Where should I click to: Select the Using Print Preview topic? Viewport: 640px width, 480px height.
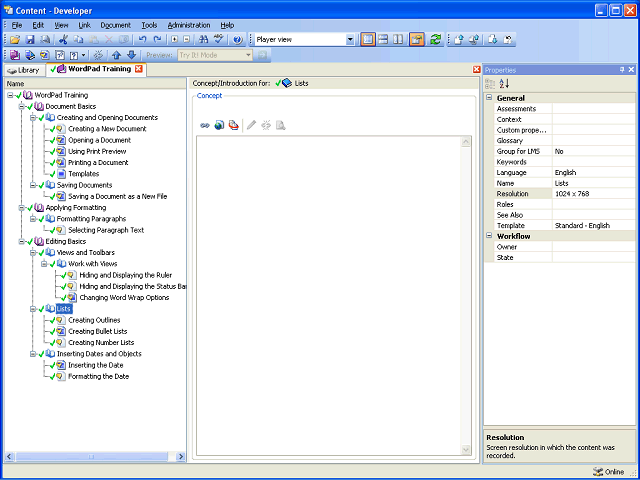(97, 151)
